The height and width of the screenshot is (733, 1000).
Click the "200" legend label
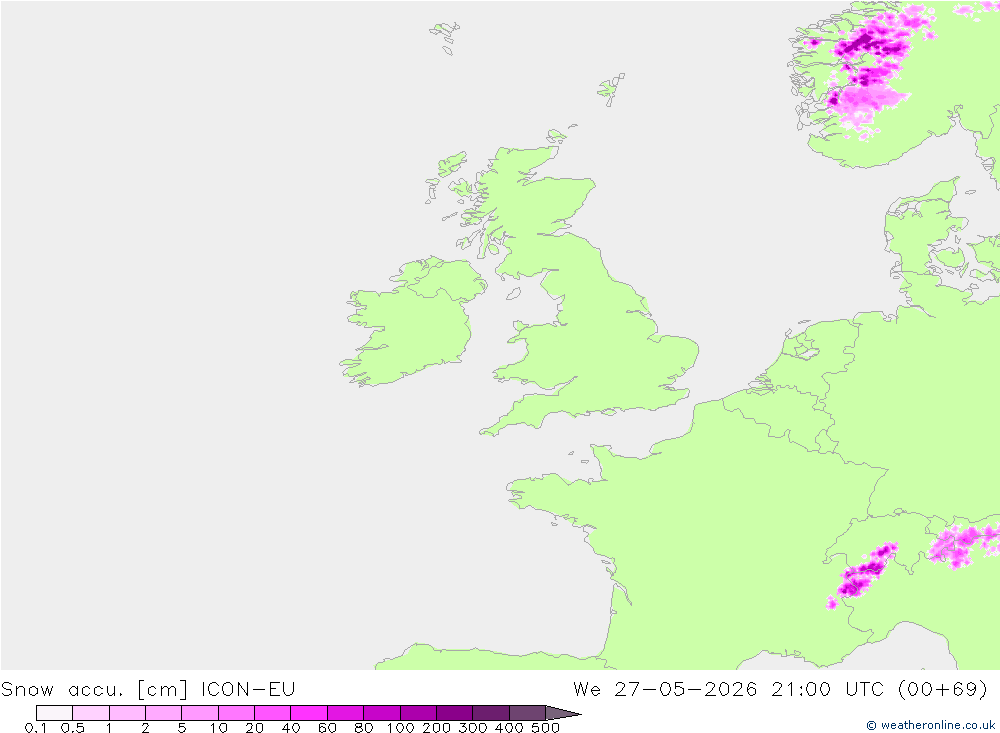(437, 728)
